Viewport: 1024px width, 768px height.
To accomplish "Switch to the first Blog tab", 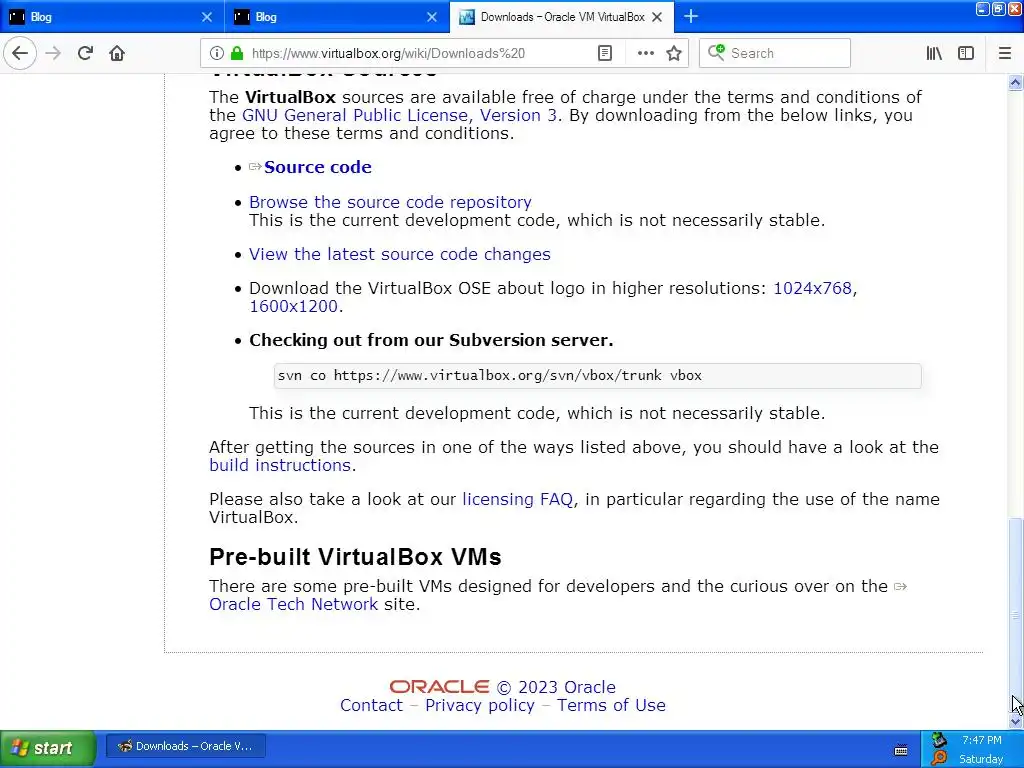I will [x=112, y=17].
